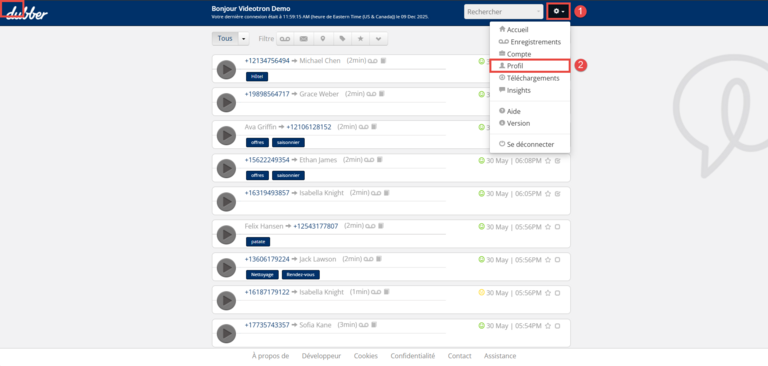The width and height of the screenshot is (768, 366).
Task: Open note icon on Michael Chen row
Action: (384, 61)
